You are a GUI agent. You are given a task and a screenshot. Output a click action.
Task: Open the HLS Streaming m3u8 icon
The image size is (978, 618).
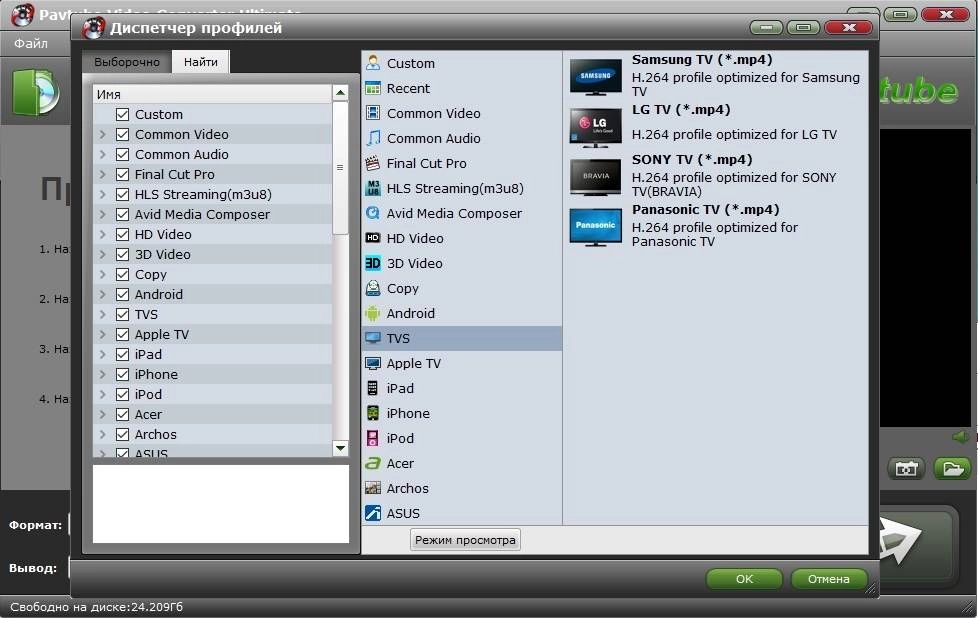click(x=373, y=188)
